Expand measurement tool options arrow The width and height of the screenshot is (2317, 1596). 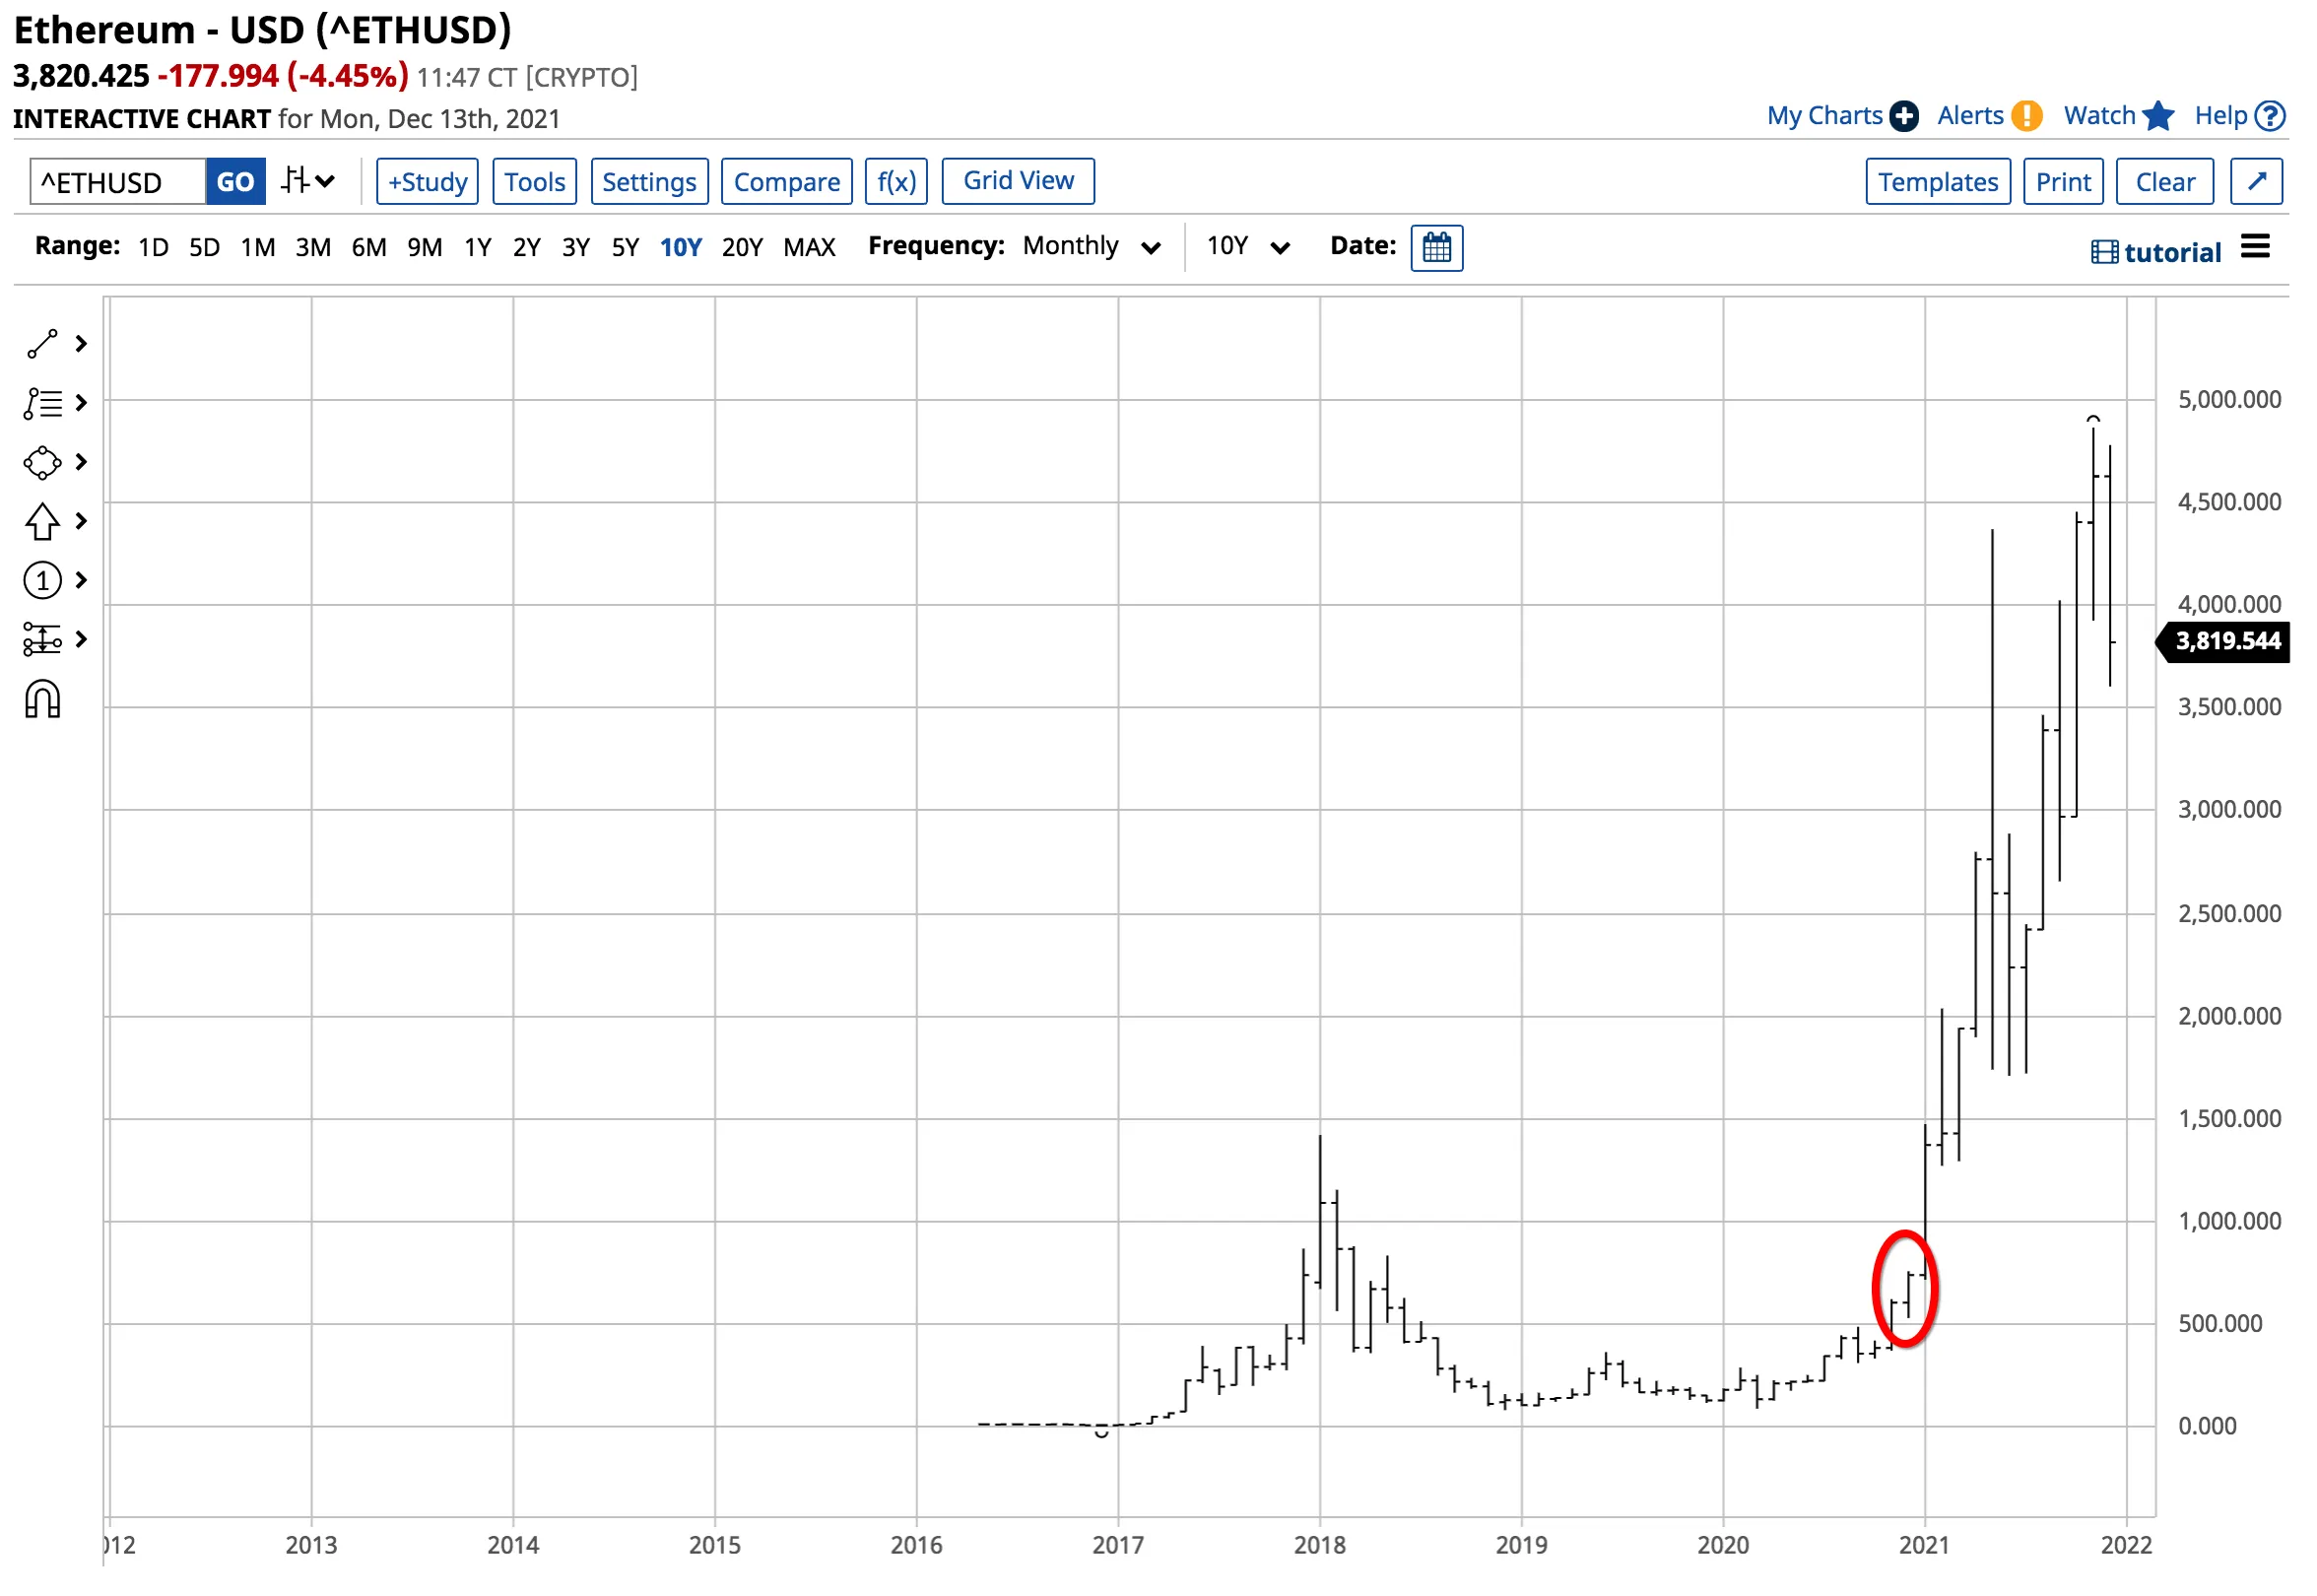tap(82, 640)
